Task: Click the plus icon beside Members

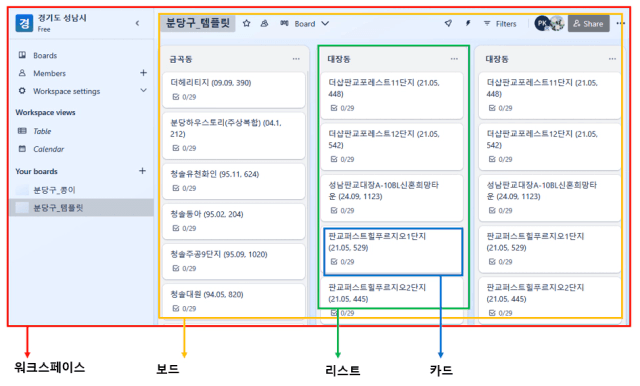Action: 143,73
